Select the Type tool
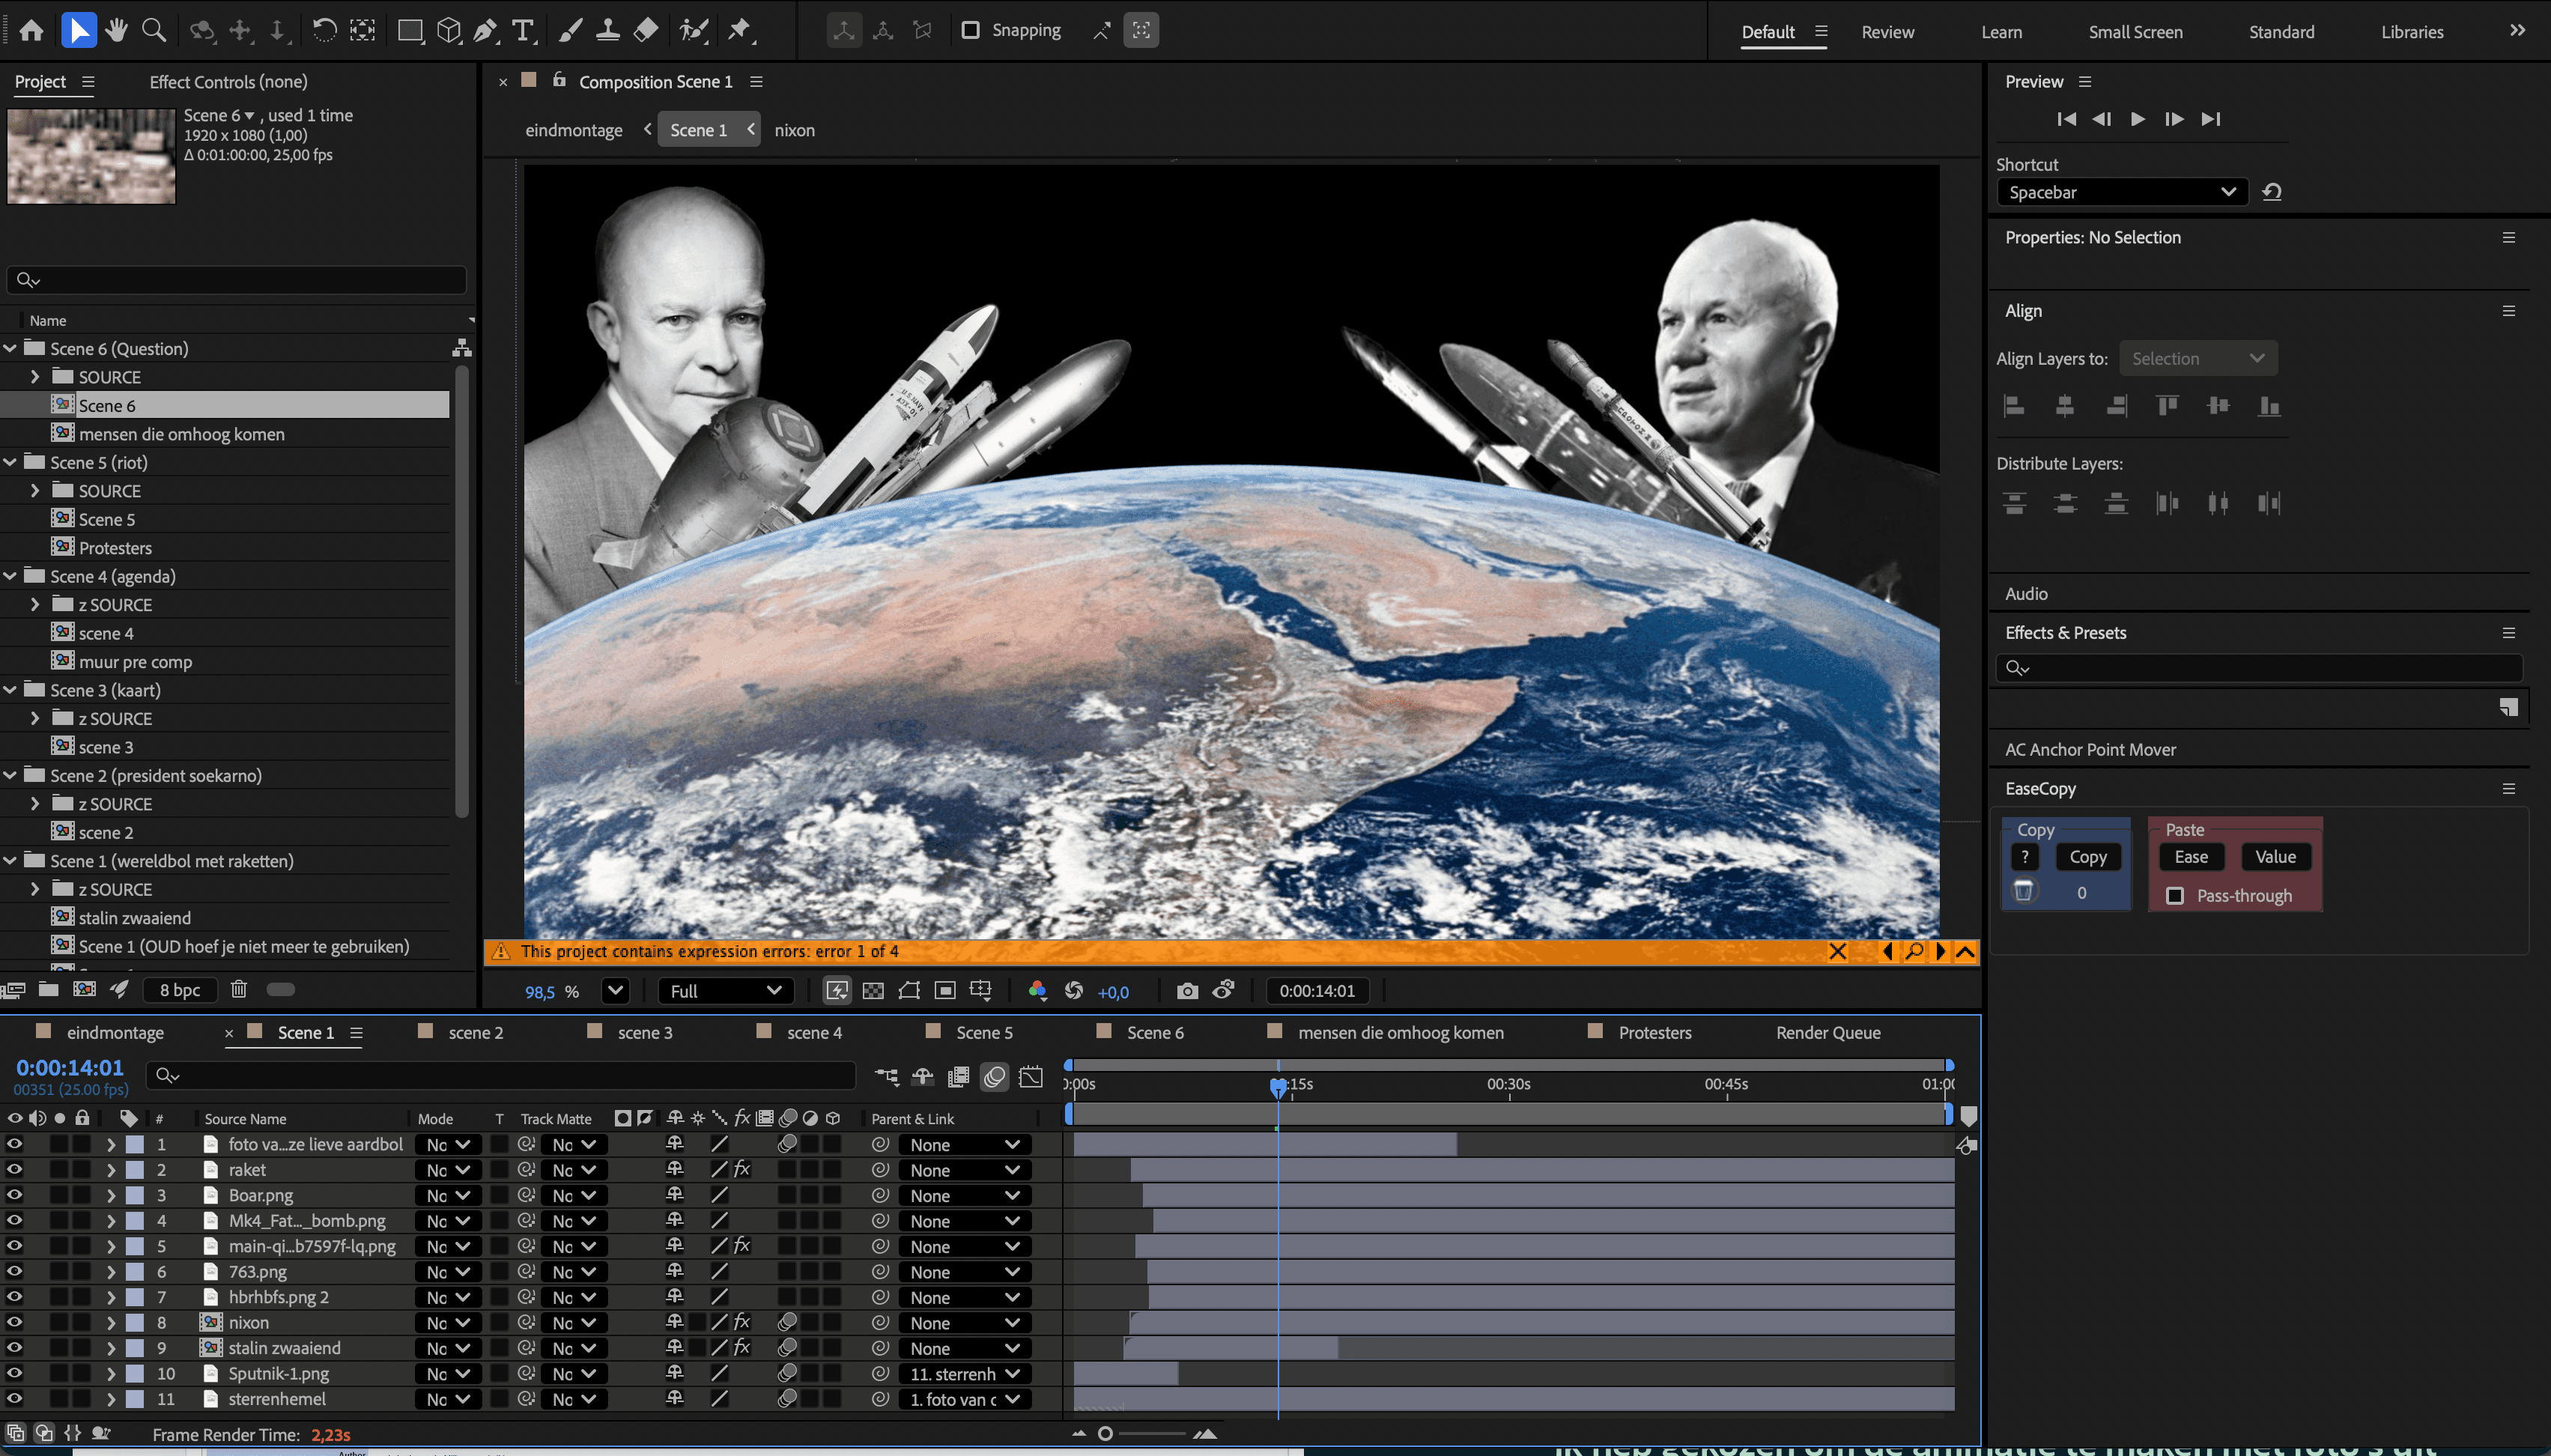The height and width of the screenshot is (1456, 2551). 522,30
